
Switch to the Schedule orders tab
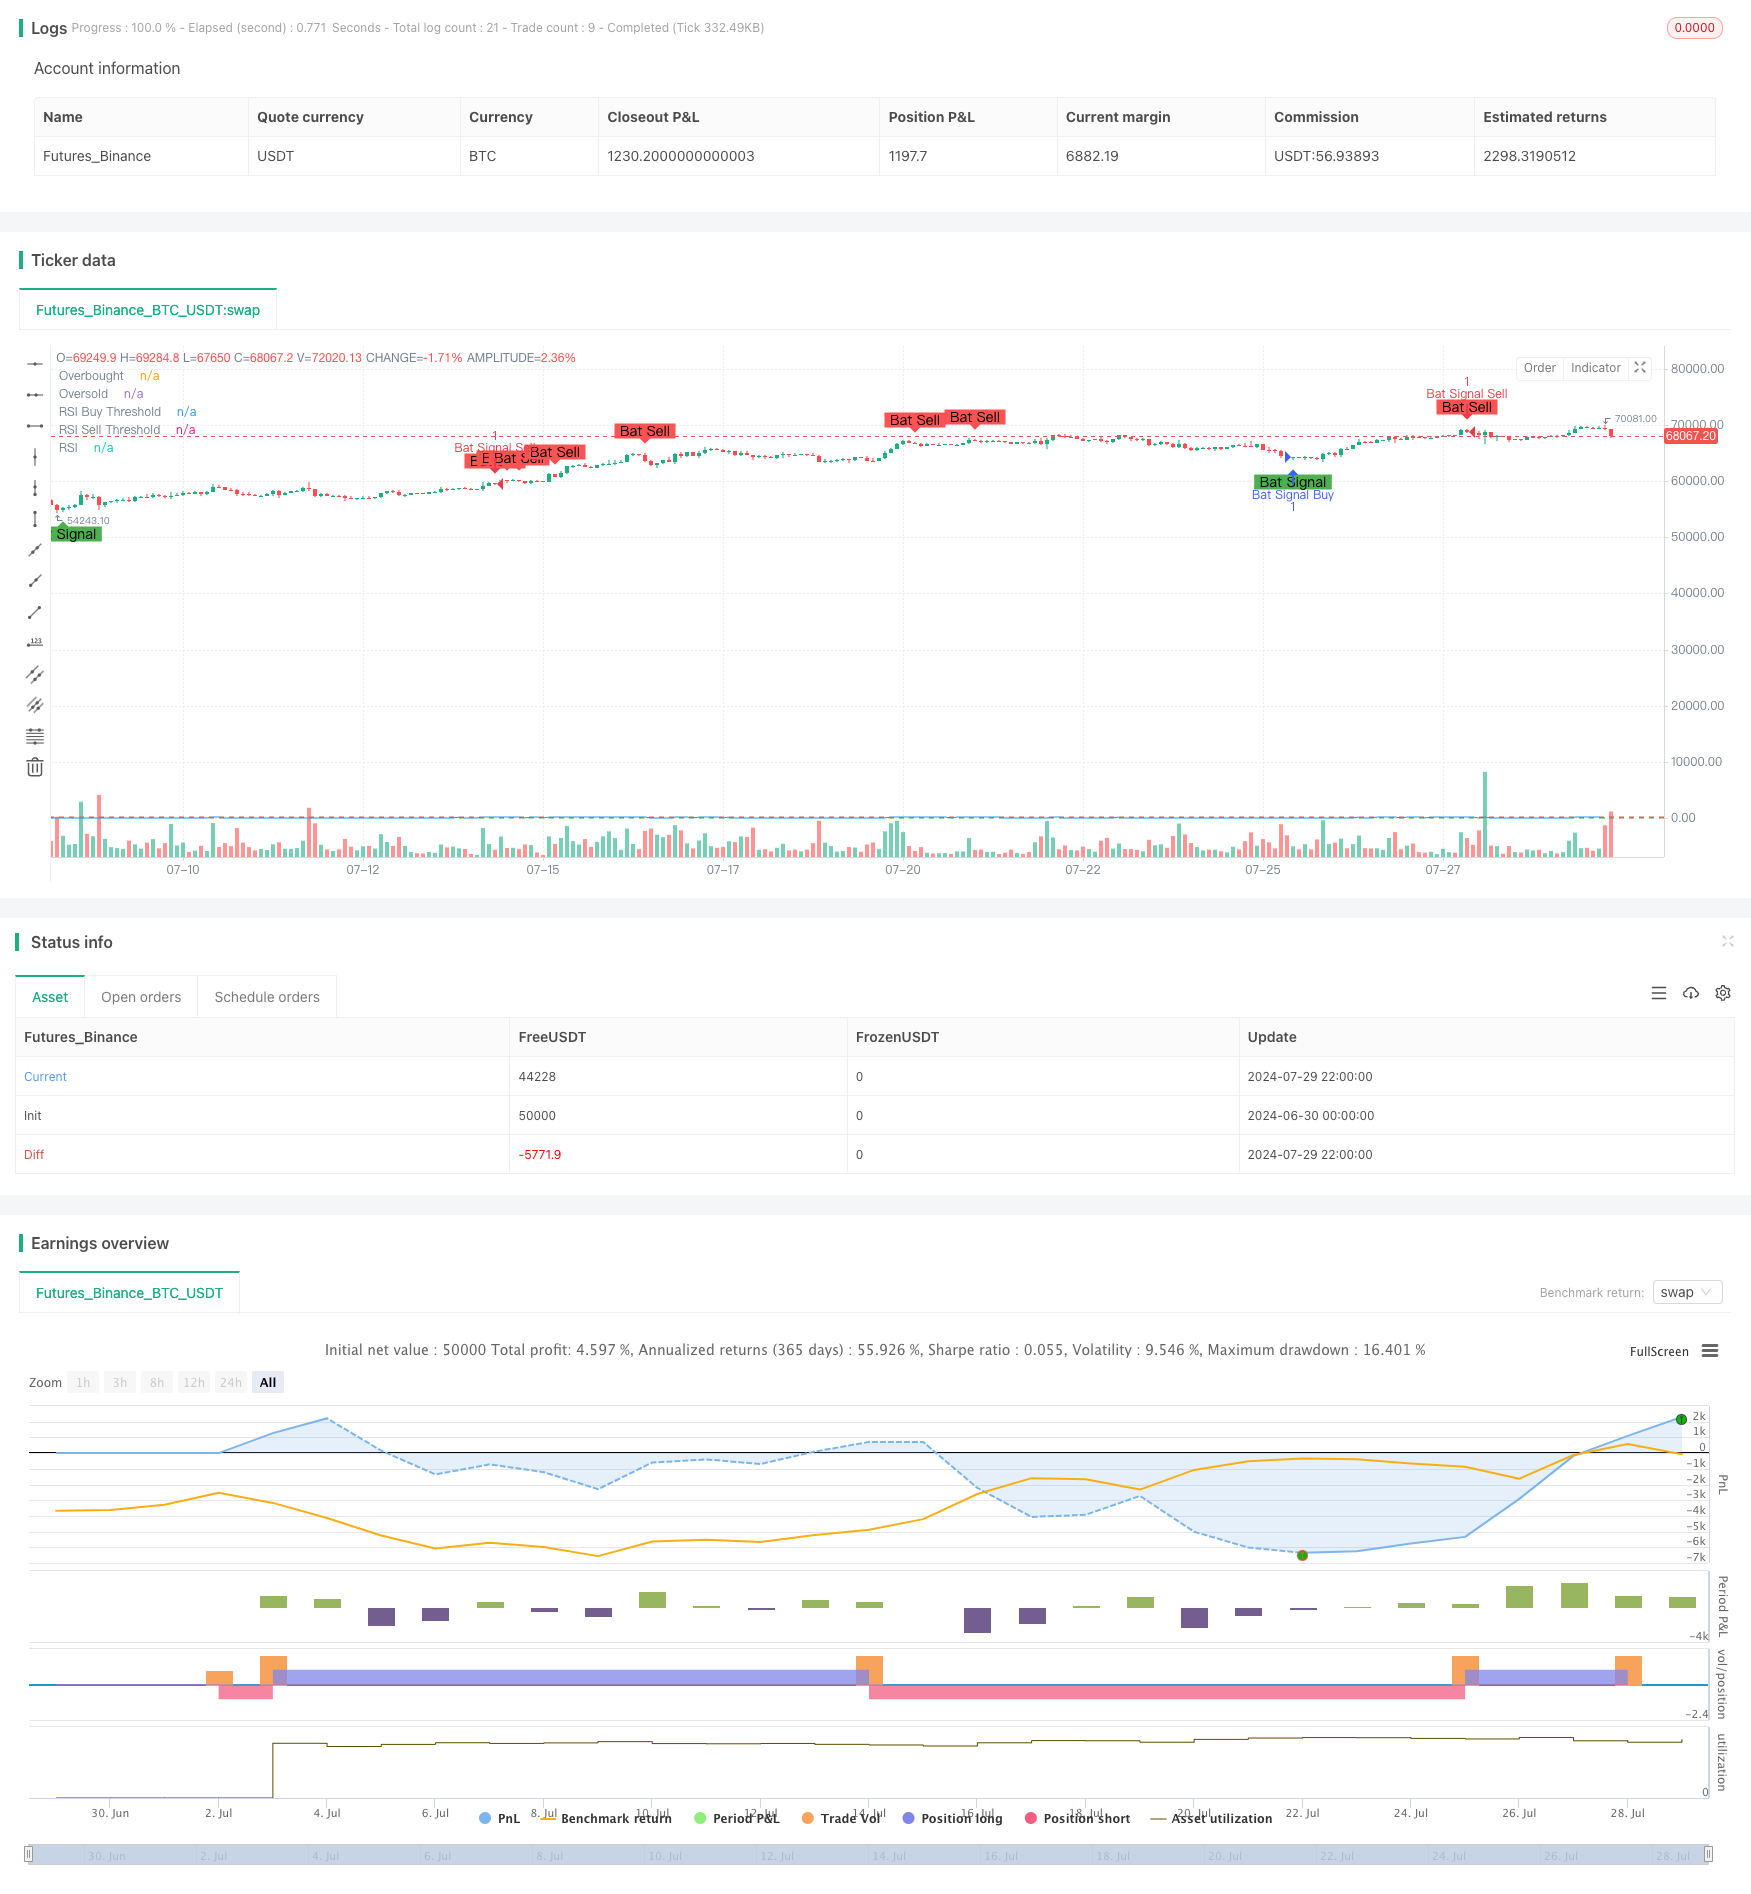[x=267, y=997]
